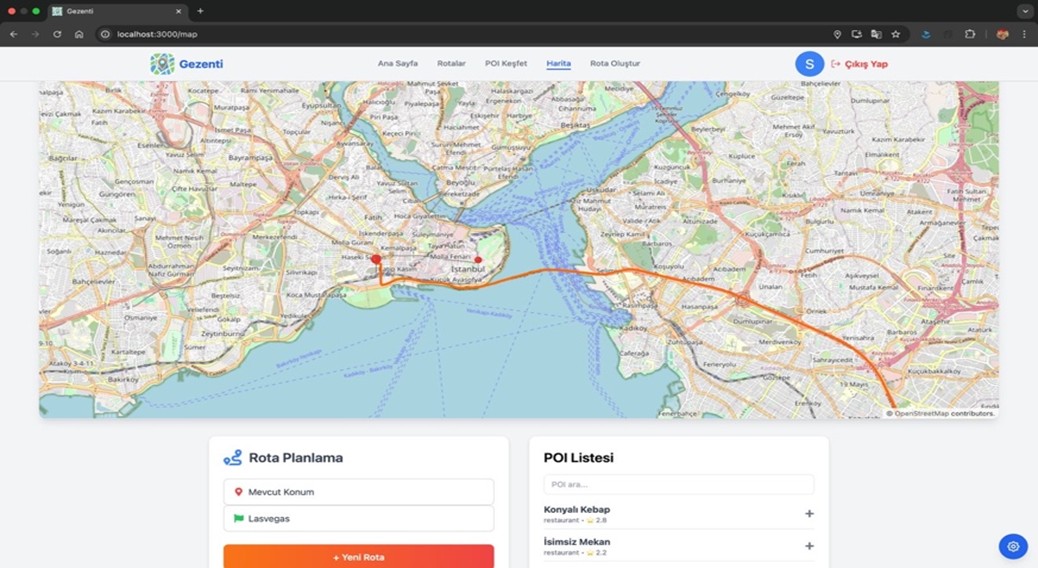Add Konyalı Kebap using its plus icon
Screen dimensions: 1038x568
coord(809,514)
